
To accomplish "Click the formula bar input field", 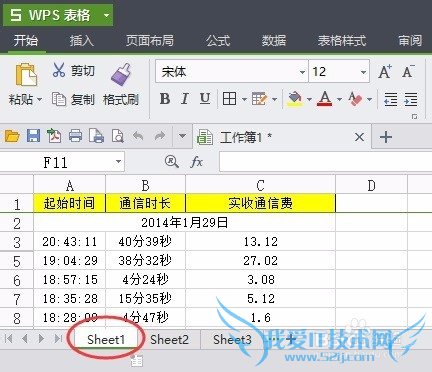I will (325, 162).
